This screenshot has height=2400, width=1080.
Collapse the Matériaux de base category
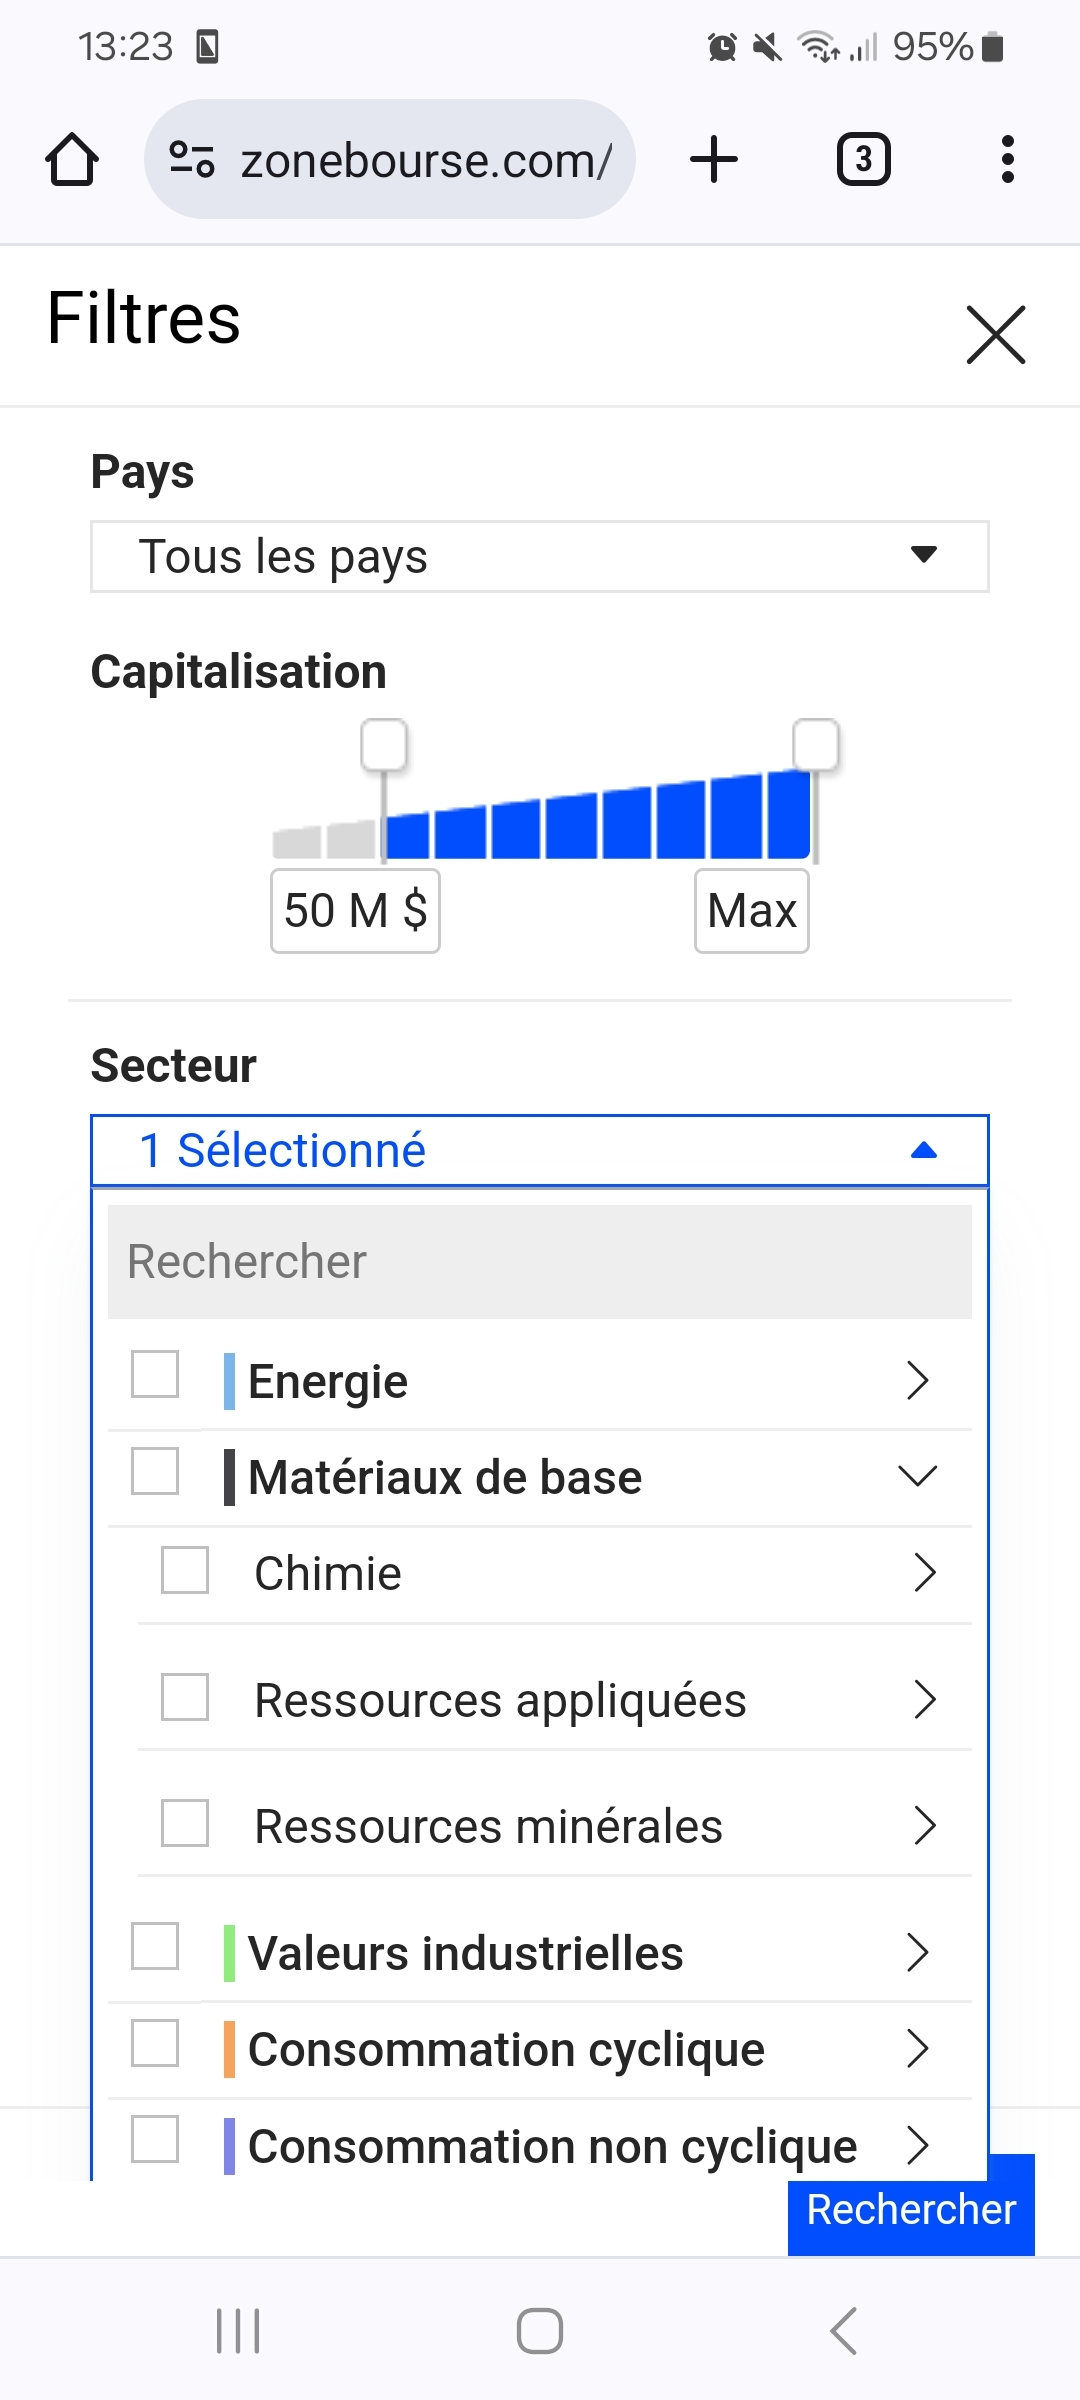click(917, 1476)
